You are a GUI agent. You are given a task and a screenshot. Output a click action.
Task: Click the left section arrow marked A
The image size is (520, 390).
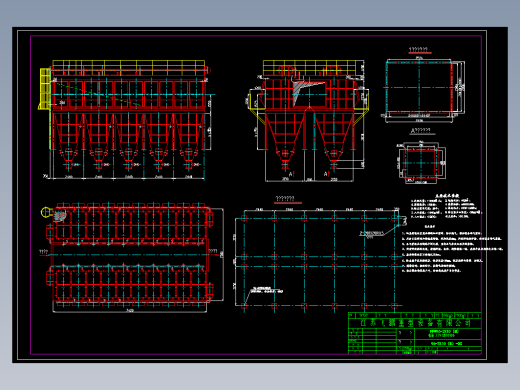coord(292,174)
